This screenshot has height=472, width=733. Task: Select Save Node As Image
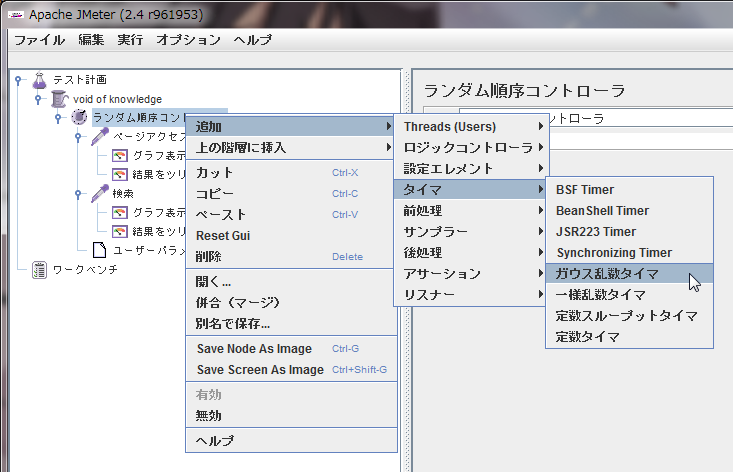point(291,349)
